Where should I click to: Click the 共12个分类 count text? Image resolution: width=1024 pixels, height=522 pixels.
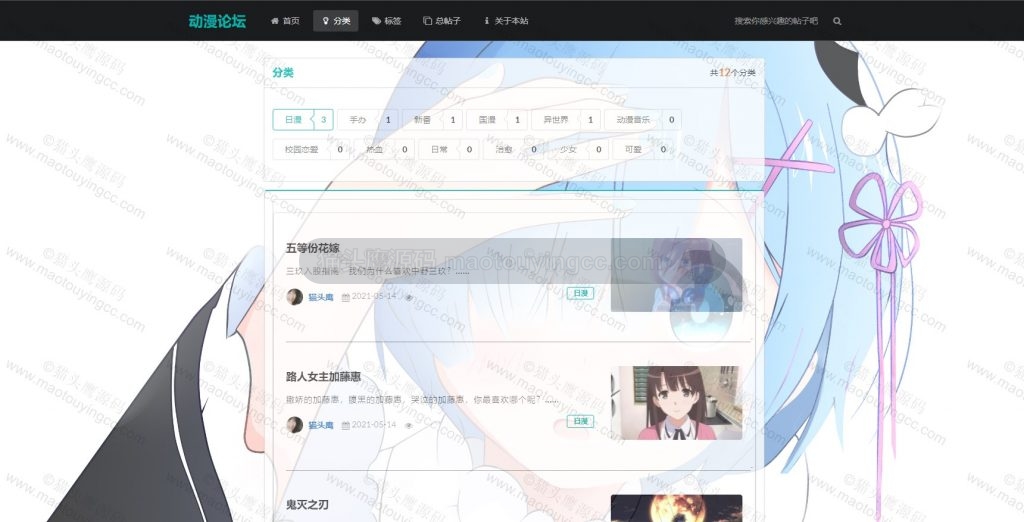point(732,73)
